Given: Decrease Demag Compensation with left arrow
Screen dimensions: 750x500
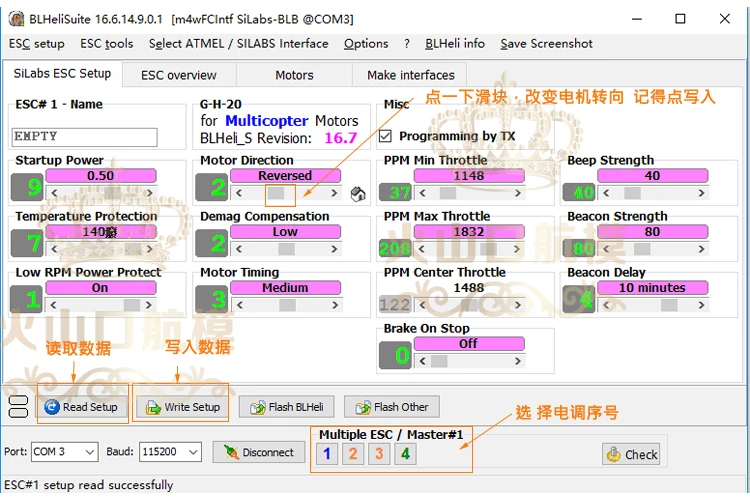Looking at the screenshot, I should click(x=239, y=249).
